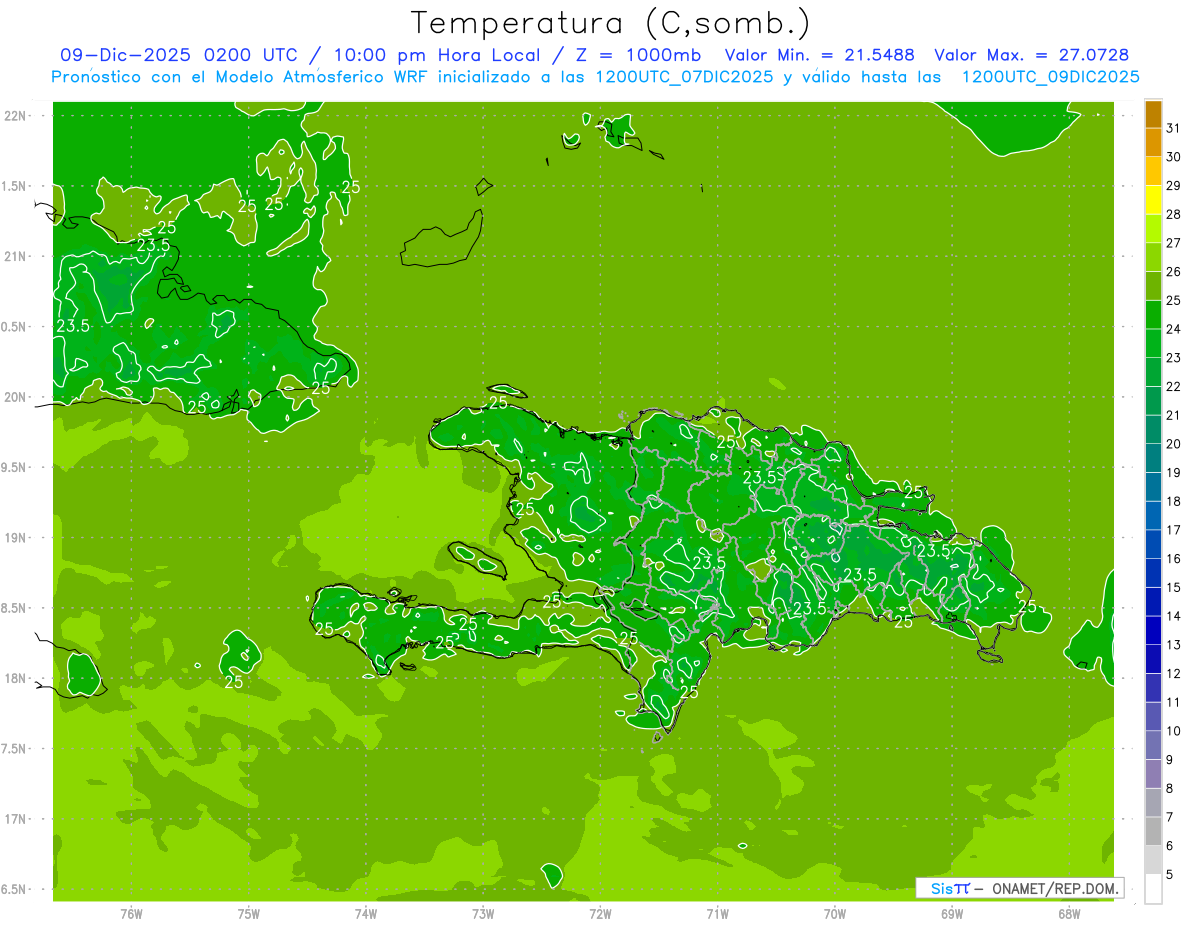The image size is (1200, 927).
Task: Click the 18N latitude axis label
Action: 17,678
